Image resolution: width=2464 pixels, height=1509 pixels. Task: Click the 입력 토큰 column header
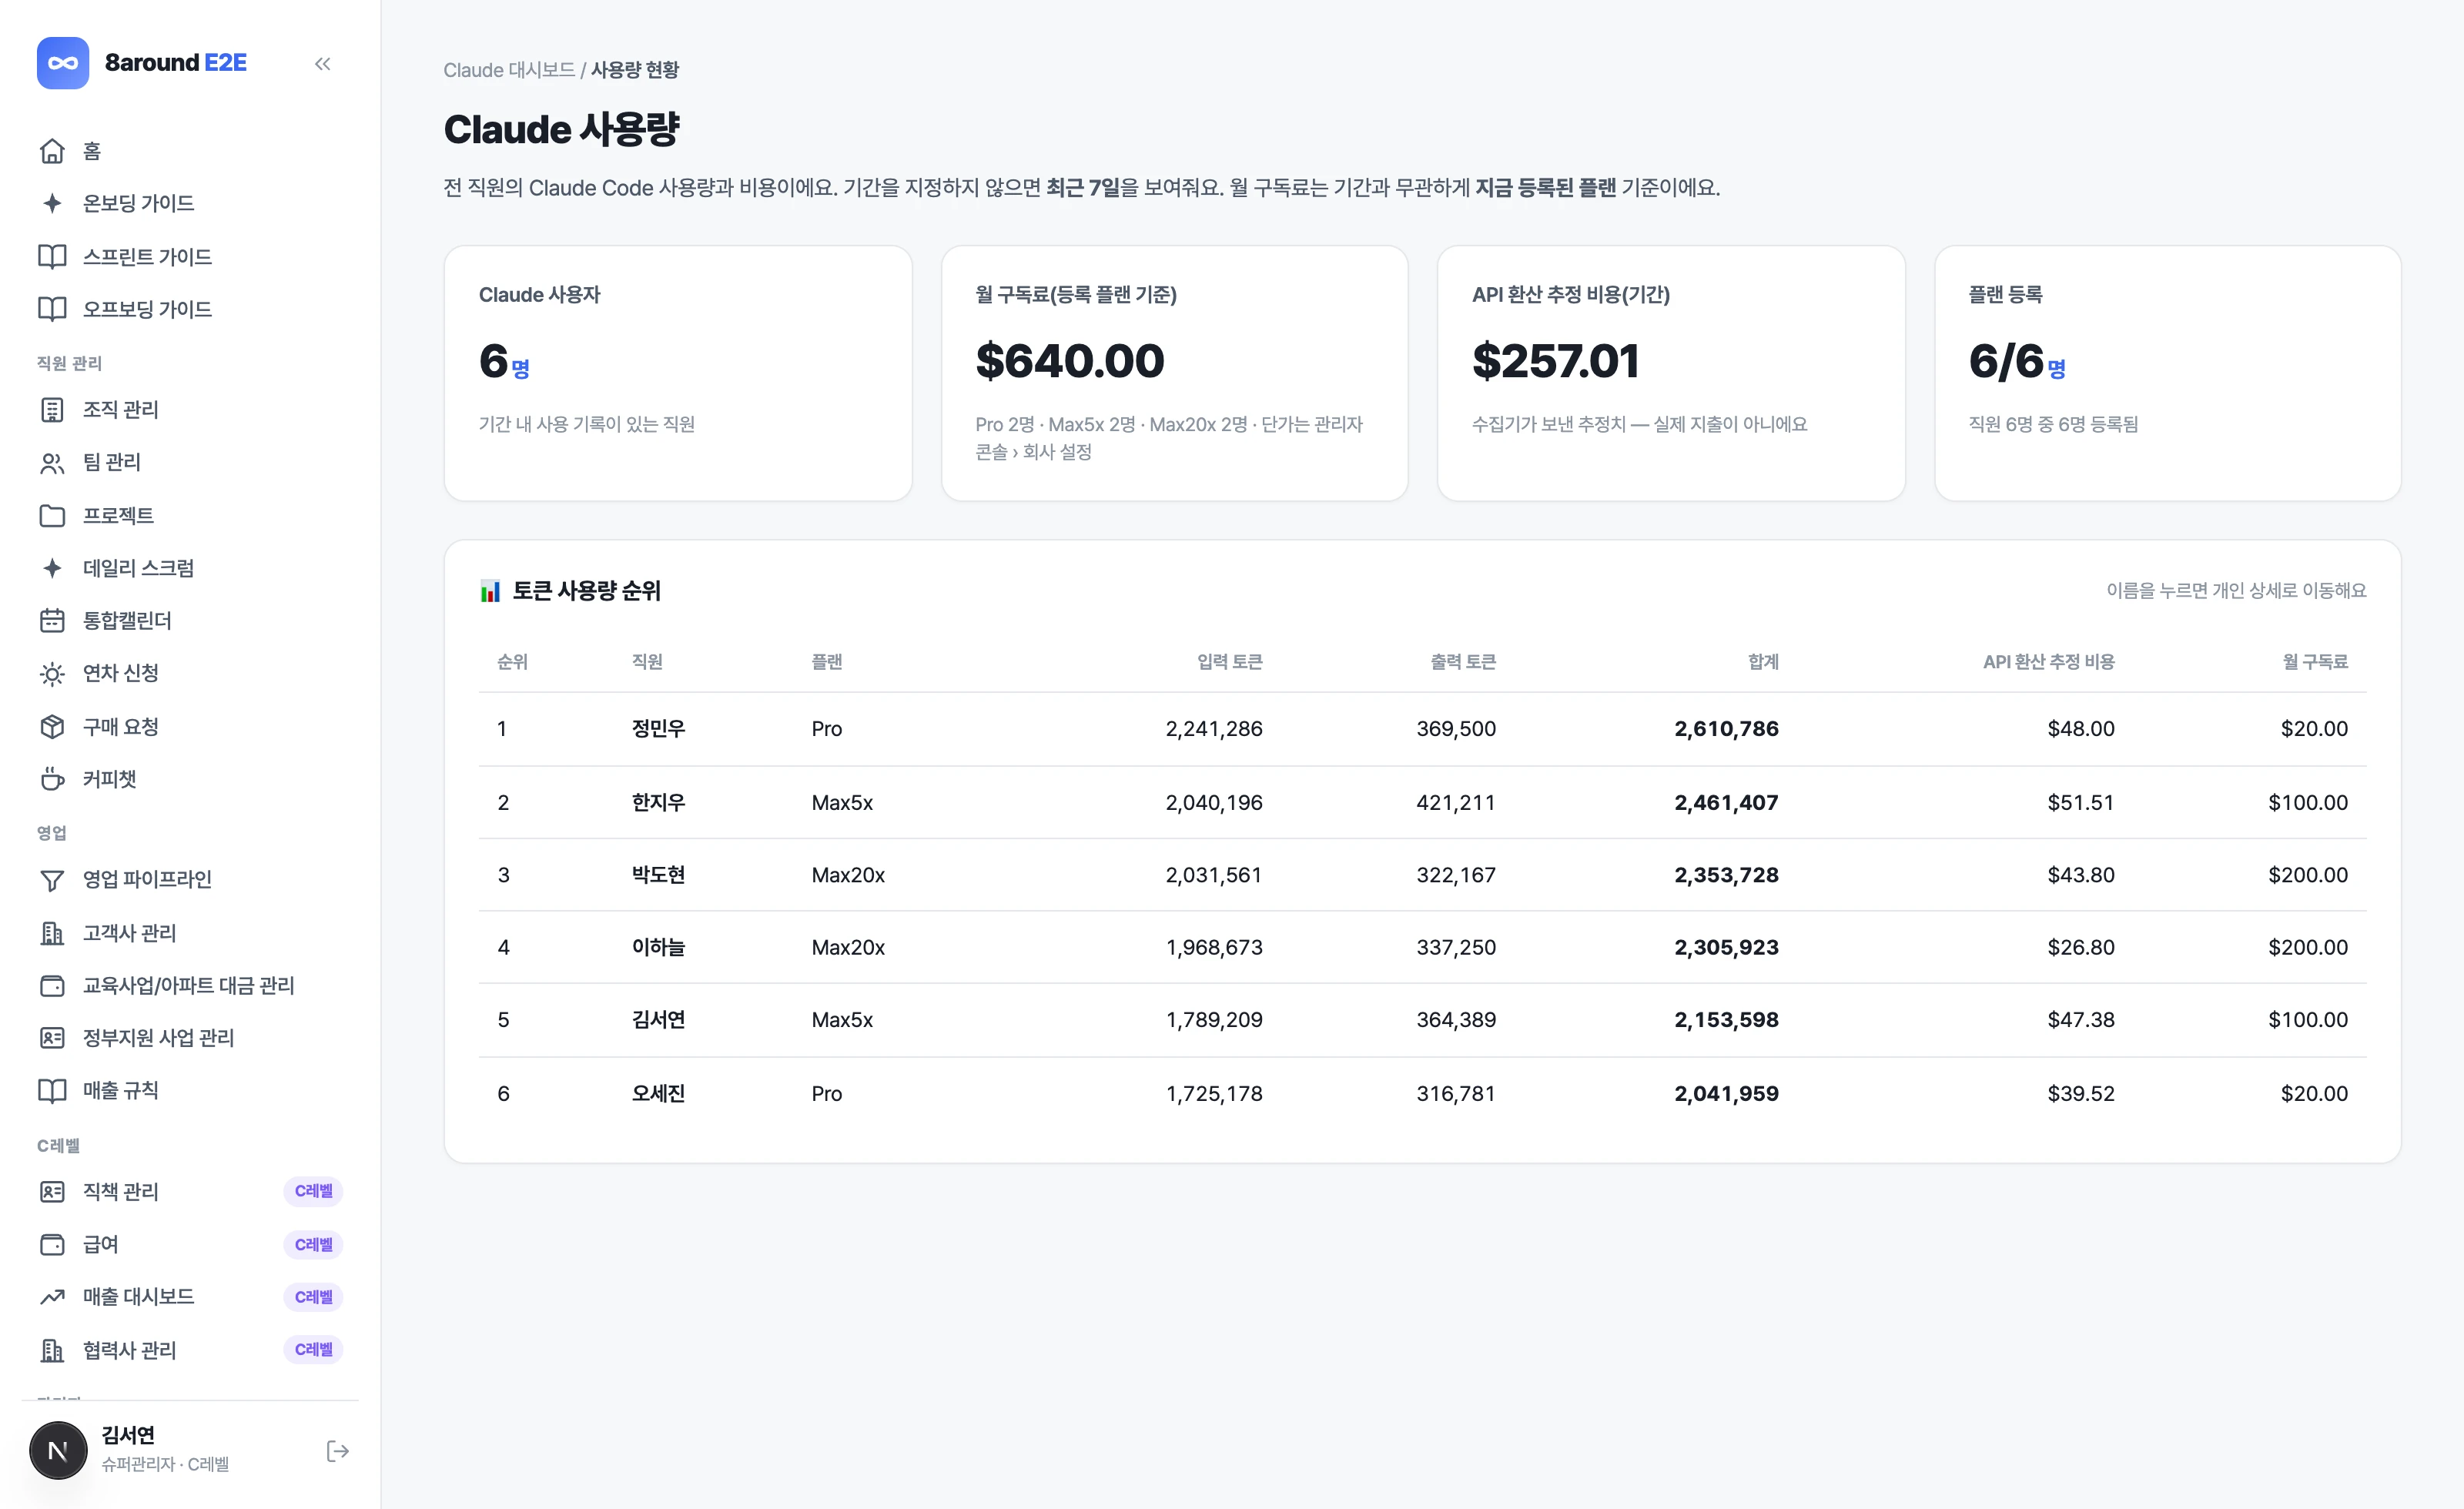(1230, 662)
